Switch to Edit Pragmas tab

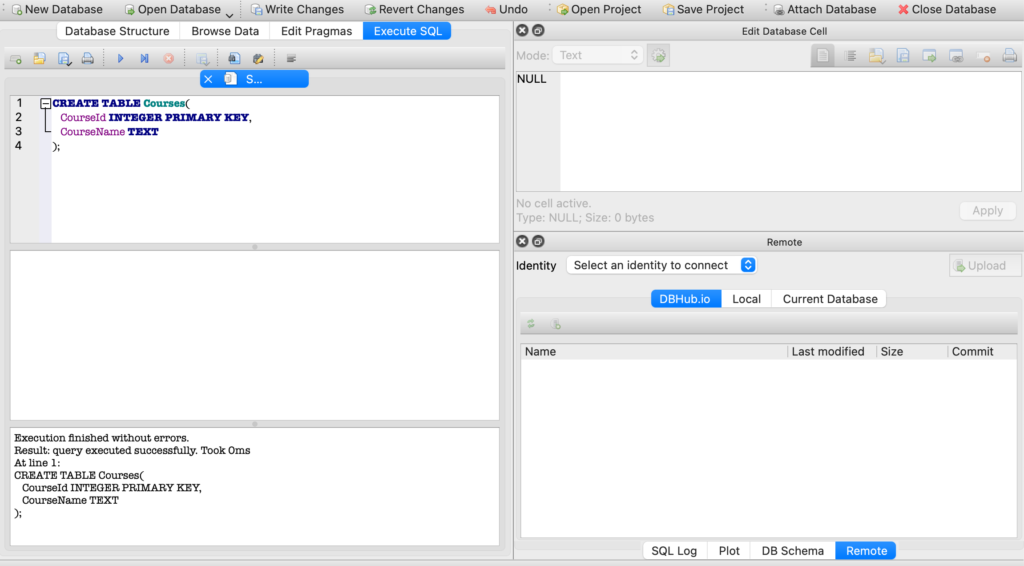pos(316,31)
